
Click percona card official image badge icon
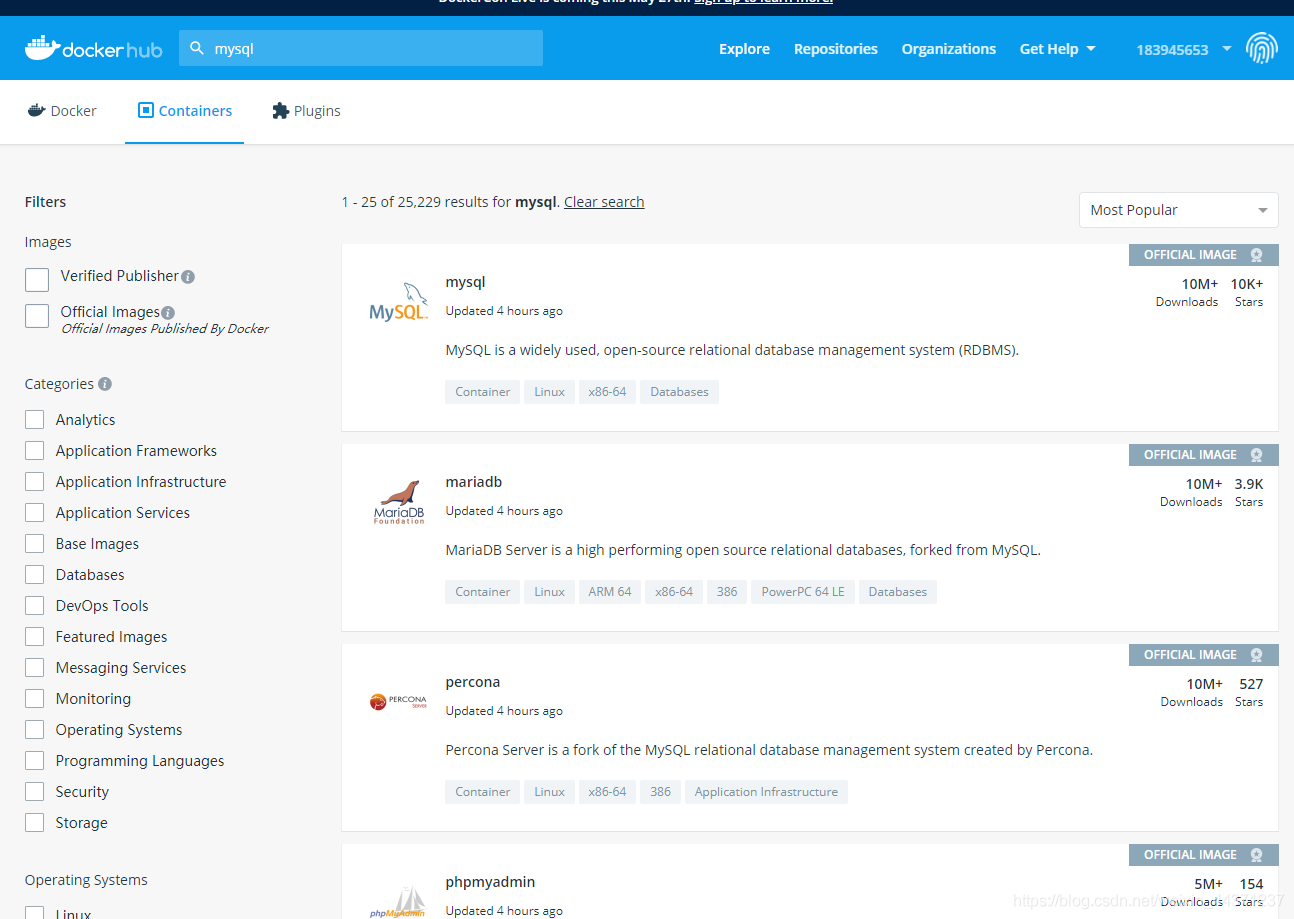tap(1256, 655)
